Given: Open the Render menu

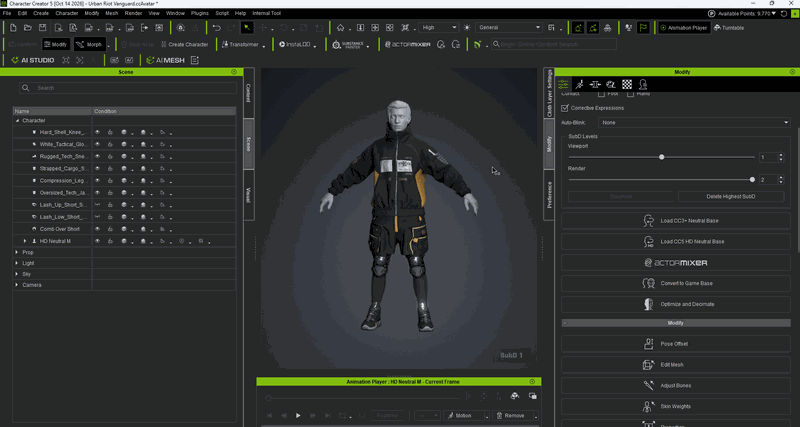Looking at the screenshot, I should (133, 13).
